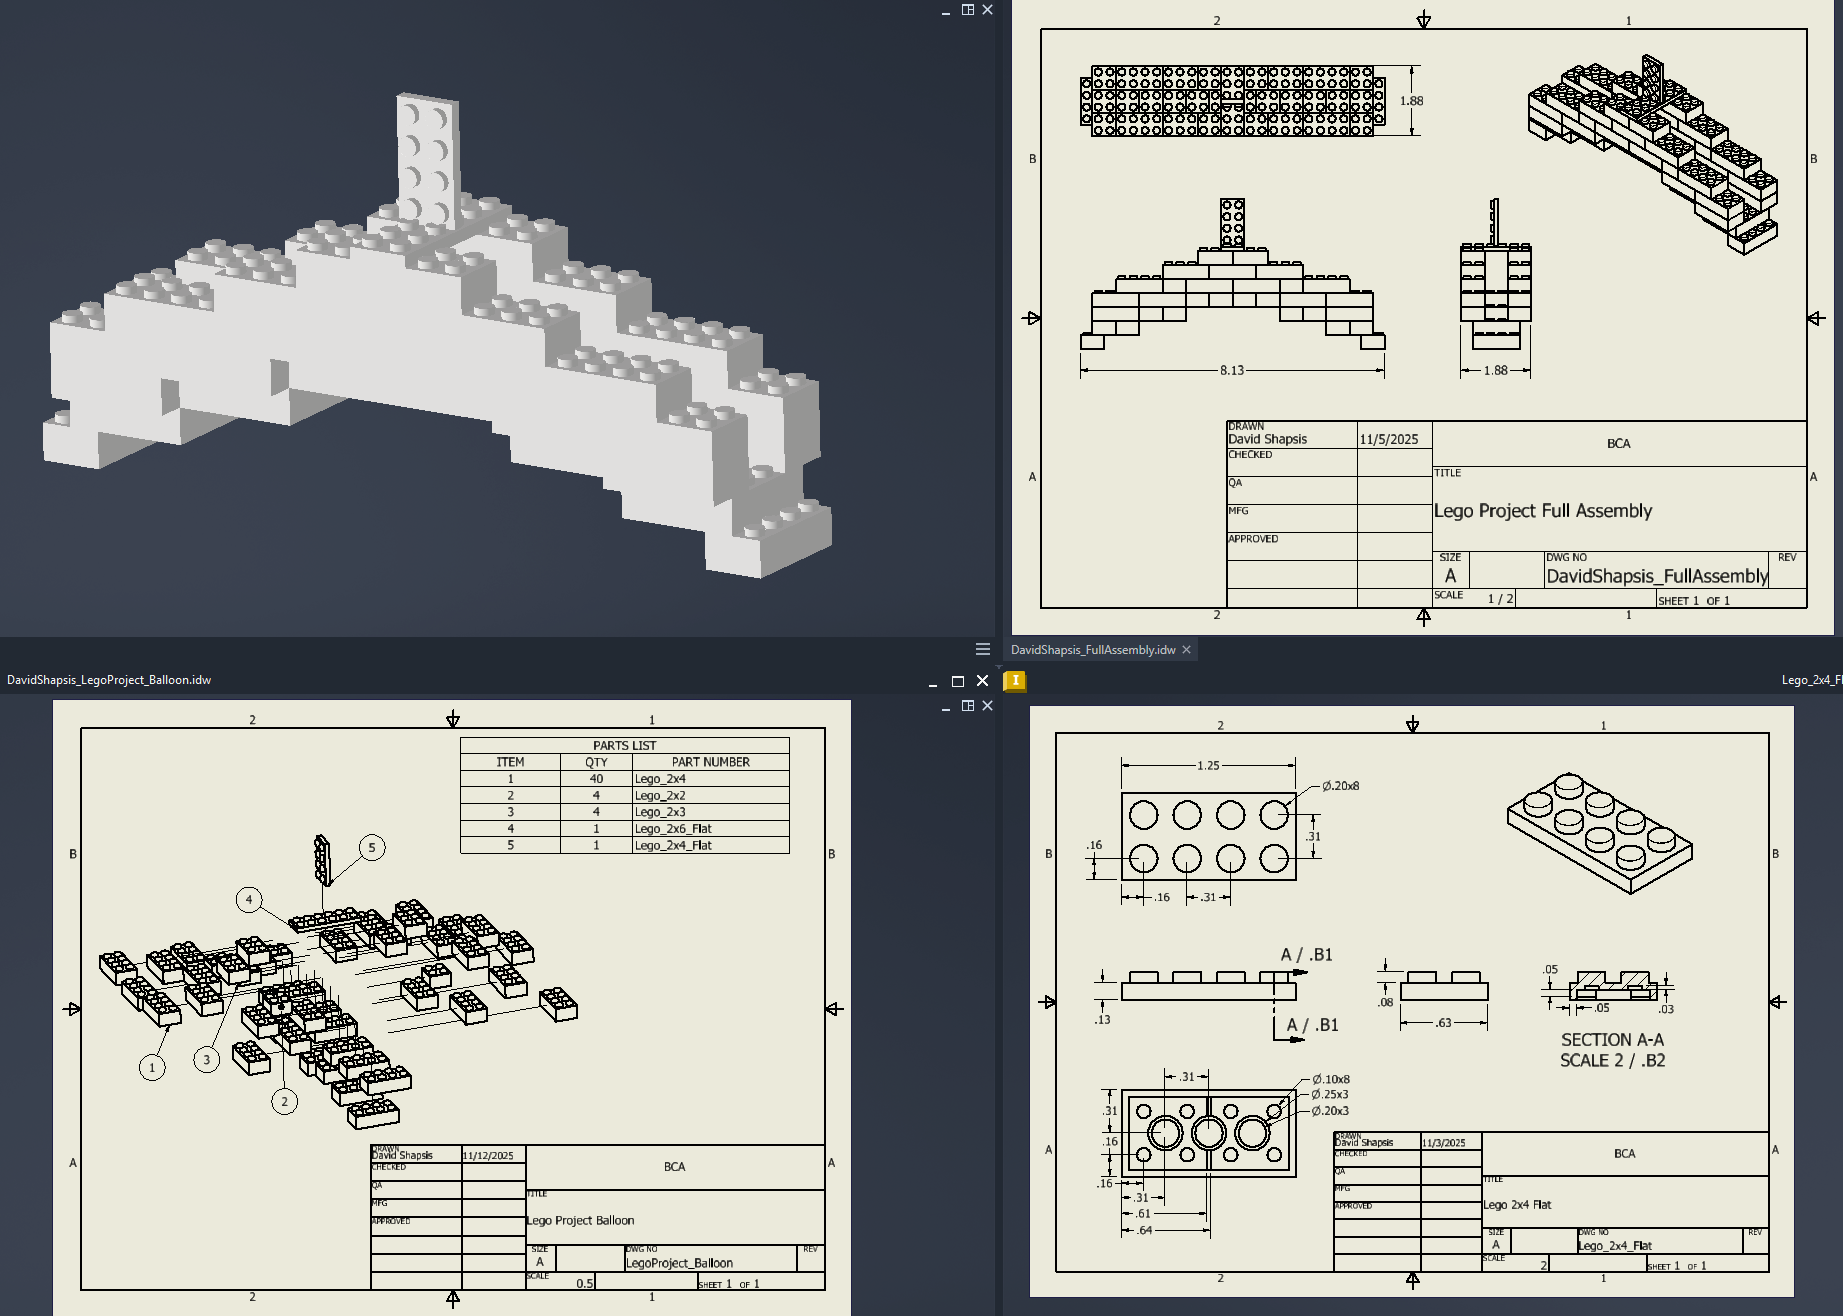
Task: Select the isometric 2x4 flat brick view
Action: coord(1599,832)
